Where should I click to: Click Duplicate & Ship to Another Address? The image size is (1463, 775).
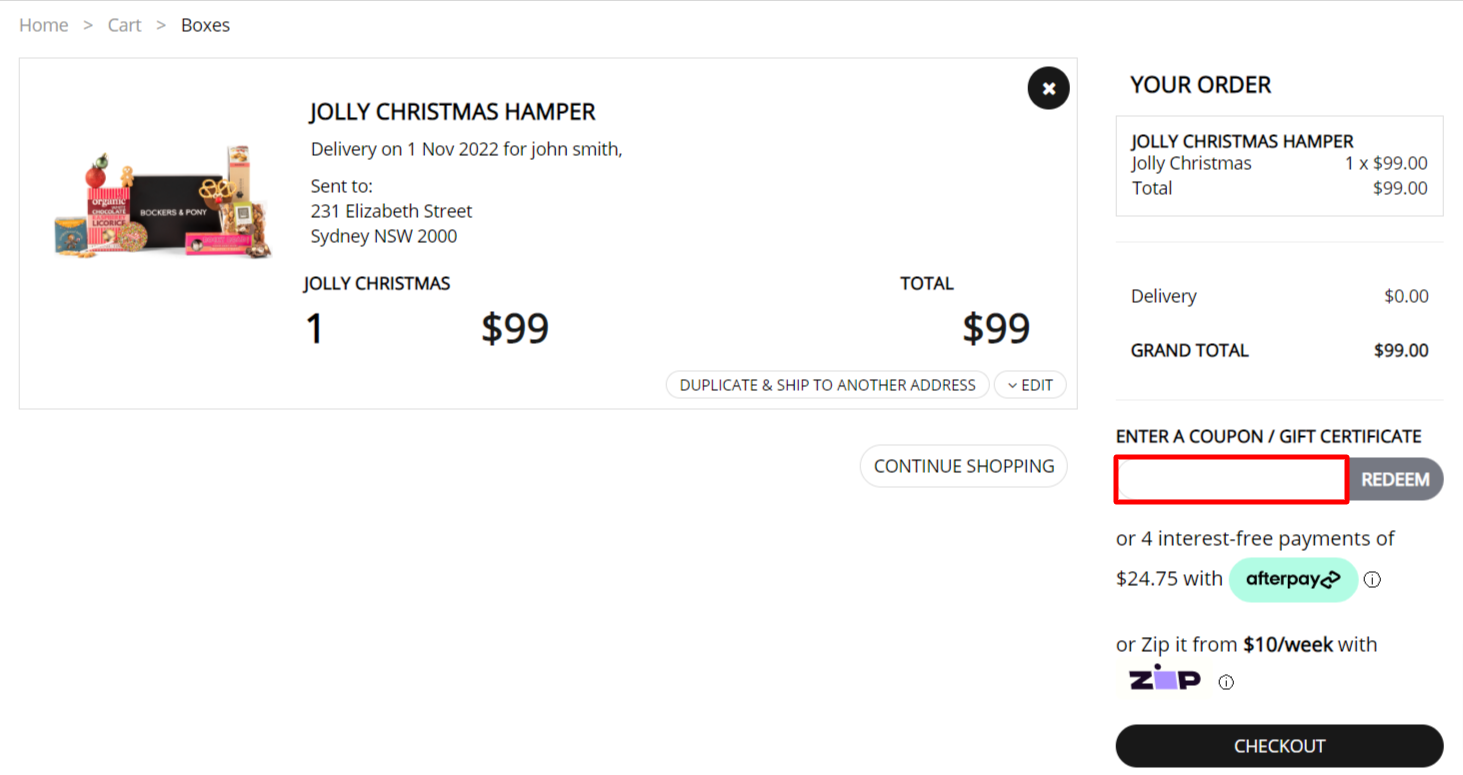tap(827, 385)
